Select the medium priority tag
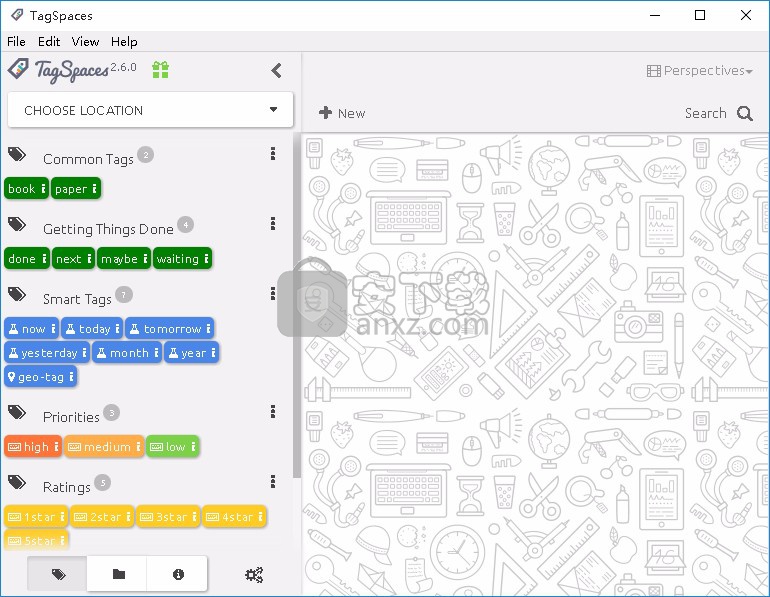 pos(104,446)
